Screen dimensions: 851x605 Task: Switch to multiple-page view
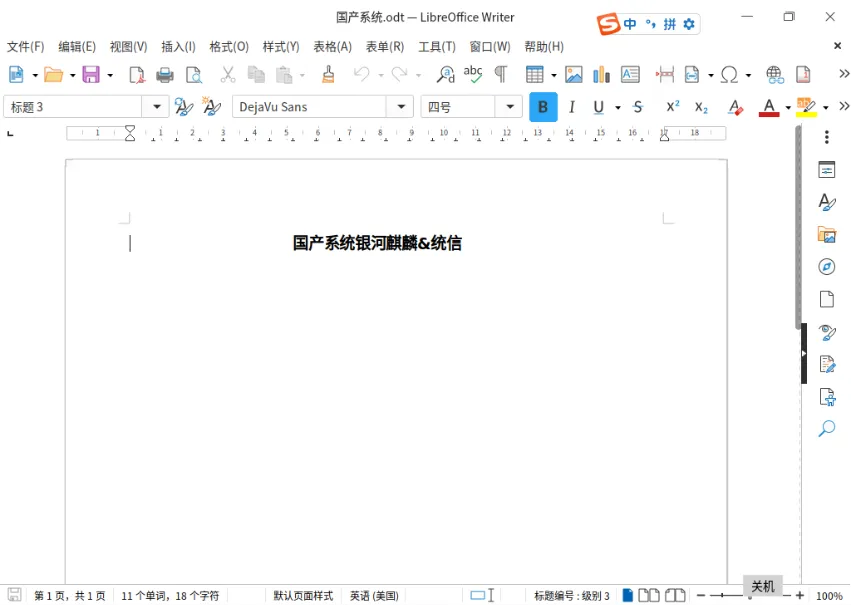(649, 595)
